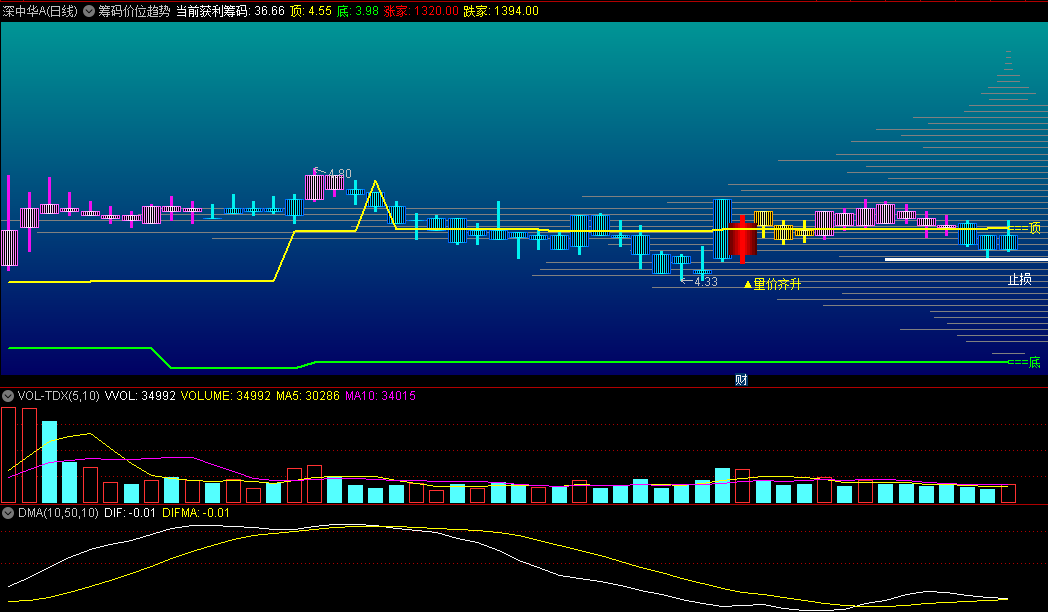The width and height of the screenshot is (1048, 612).
Task: Expand the DMA indicator menu icon
Action: 8,513
